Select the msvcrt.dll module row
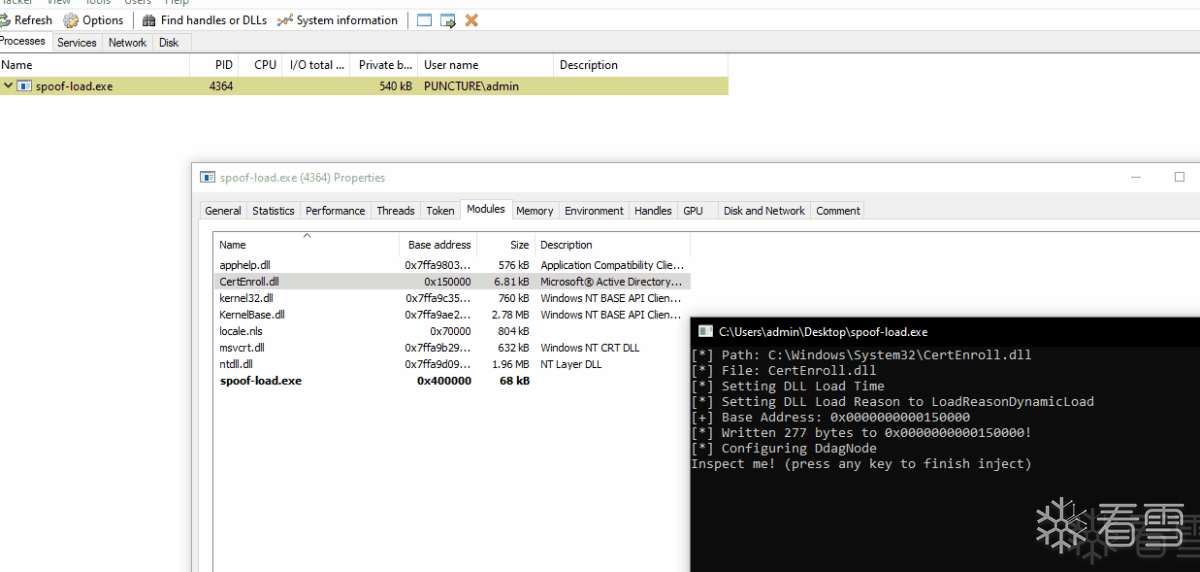Viewport: 1200px width, 572px height. tap(452, 348)
